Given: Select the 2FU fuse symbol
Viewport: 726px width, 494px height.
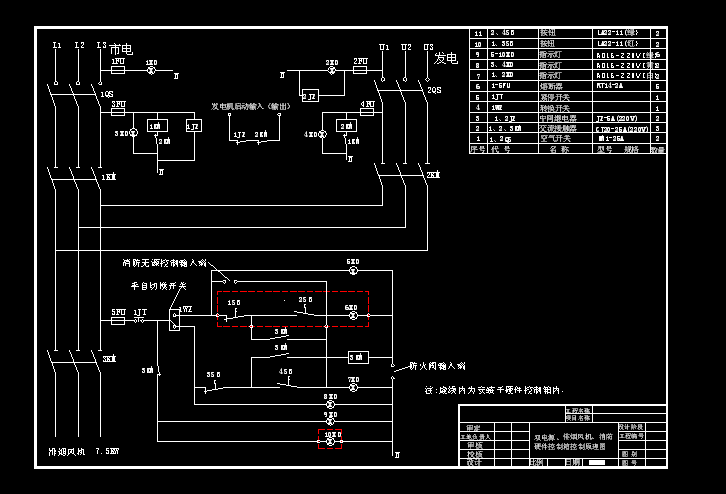Looking at the screenshot, I should pyautogui.click(x=360, y=70).
